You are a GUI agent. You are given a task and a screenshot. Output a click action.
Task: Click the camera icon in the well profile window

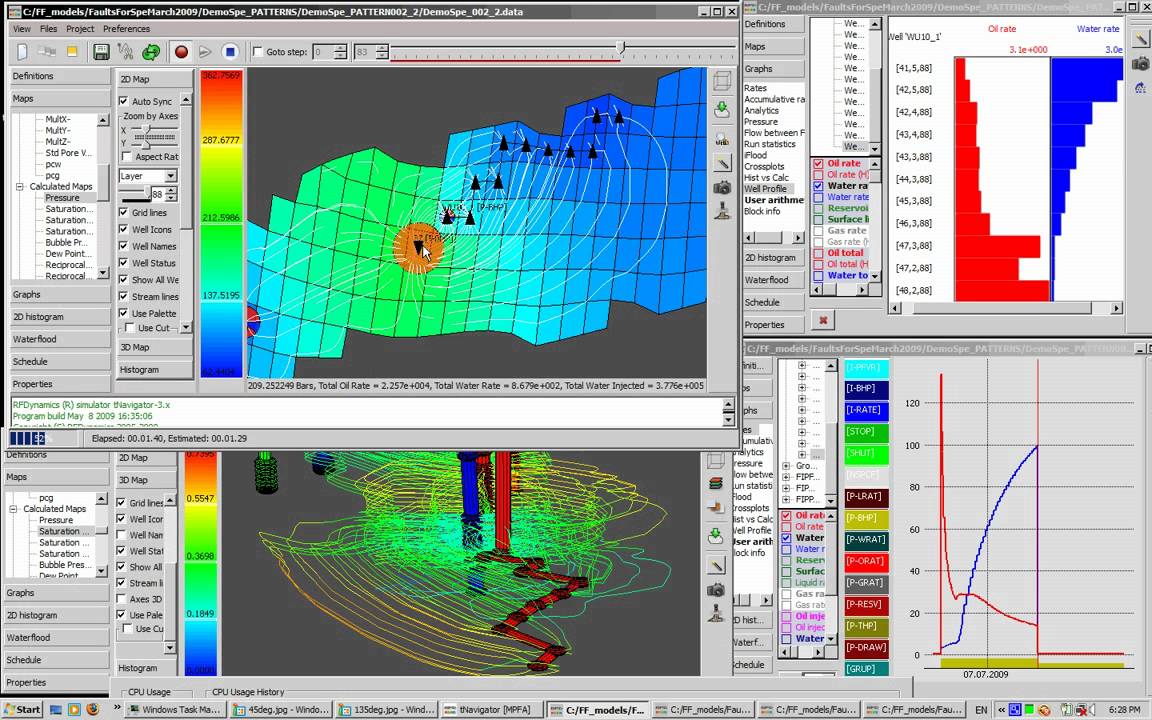point(1140,64)
